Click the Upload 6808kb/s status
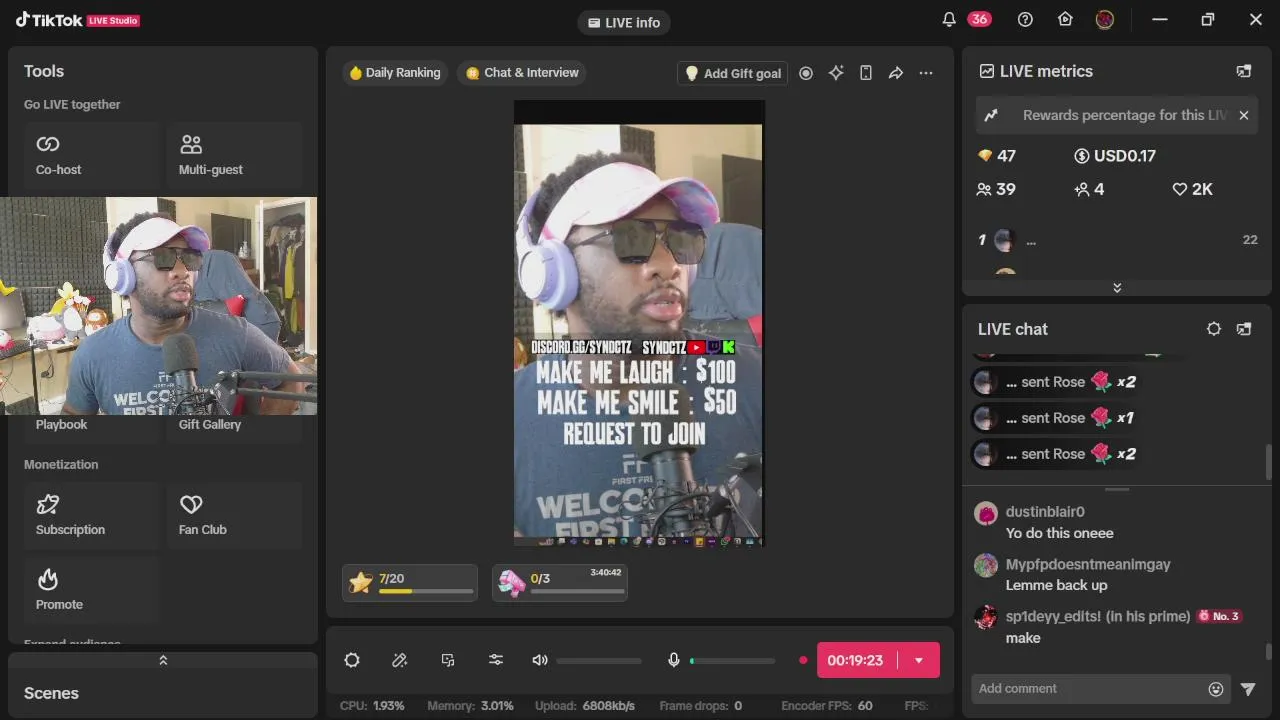 (x=585, y=706)
